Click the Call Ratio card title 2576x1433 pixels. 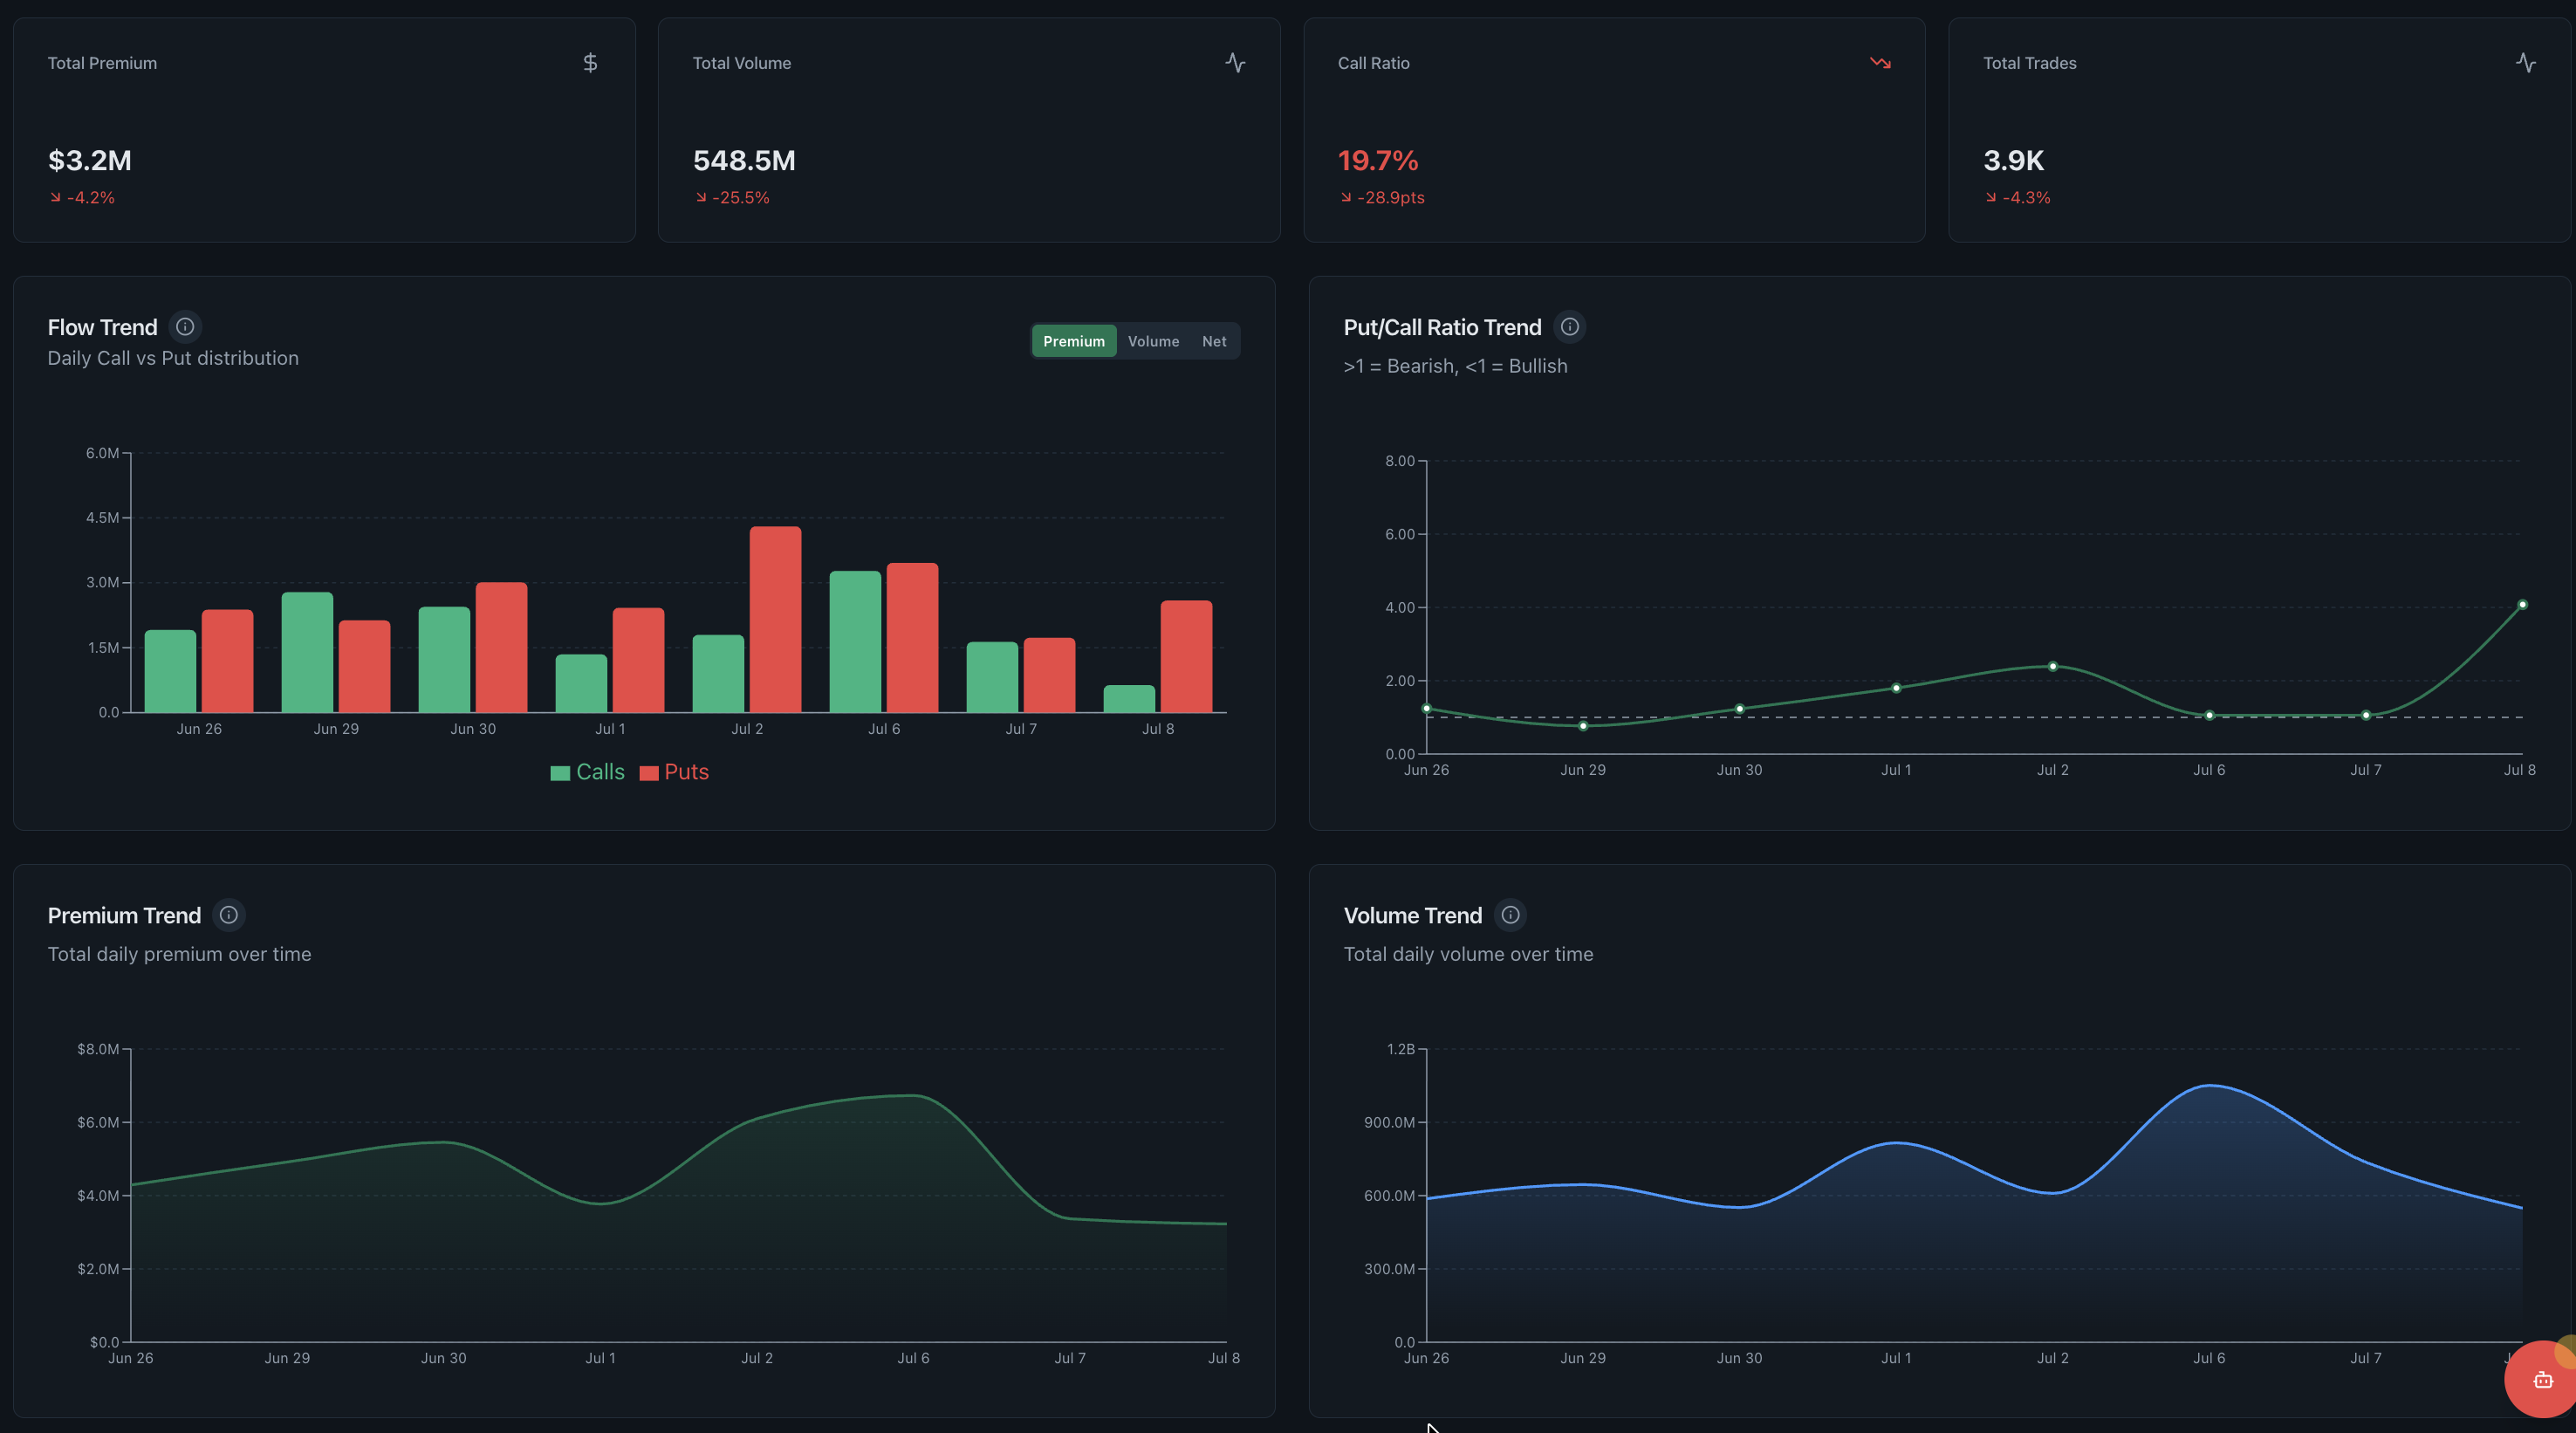pos(1373,63)
